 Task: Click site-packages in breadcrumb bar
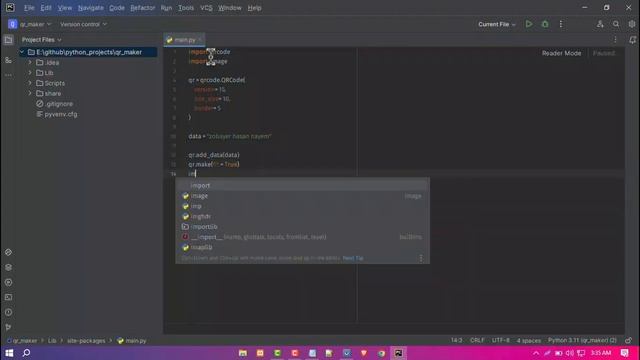coord(86,340)
